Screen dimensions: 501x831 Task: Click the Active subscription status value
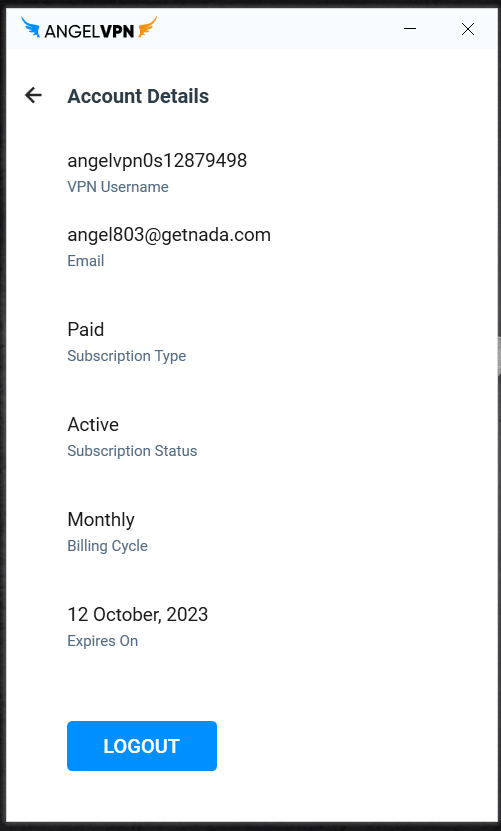[x=93, y=425]
